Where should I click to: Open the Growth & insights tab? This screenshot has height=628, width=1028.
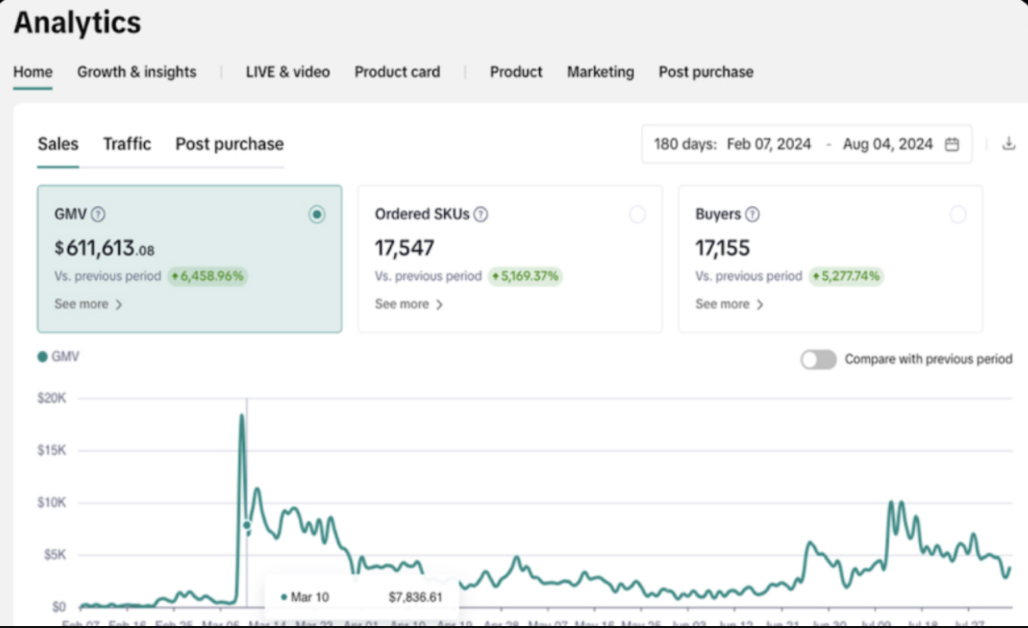[x=137, y=72]
